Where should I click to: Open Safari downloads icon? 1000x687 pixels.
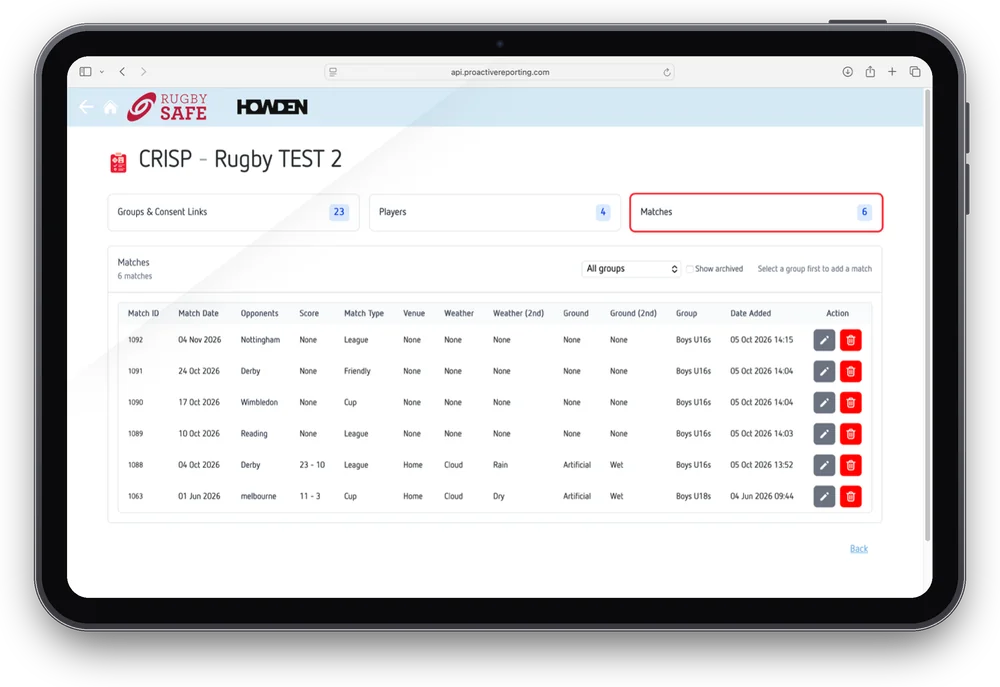(848, 71)
